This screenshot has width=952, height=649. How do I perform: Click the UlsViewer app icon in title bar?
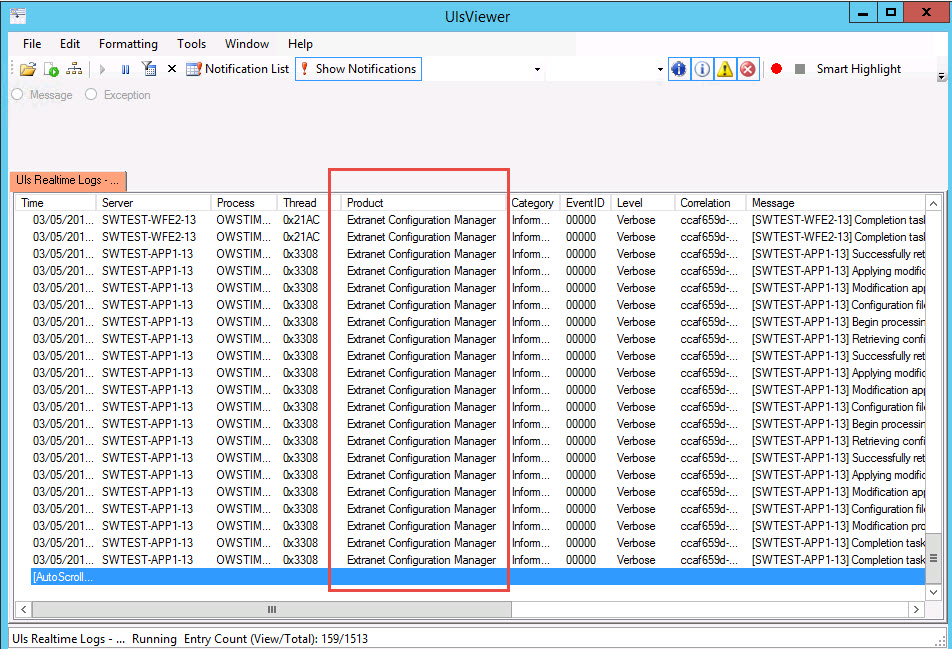(x=18, y=15)
